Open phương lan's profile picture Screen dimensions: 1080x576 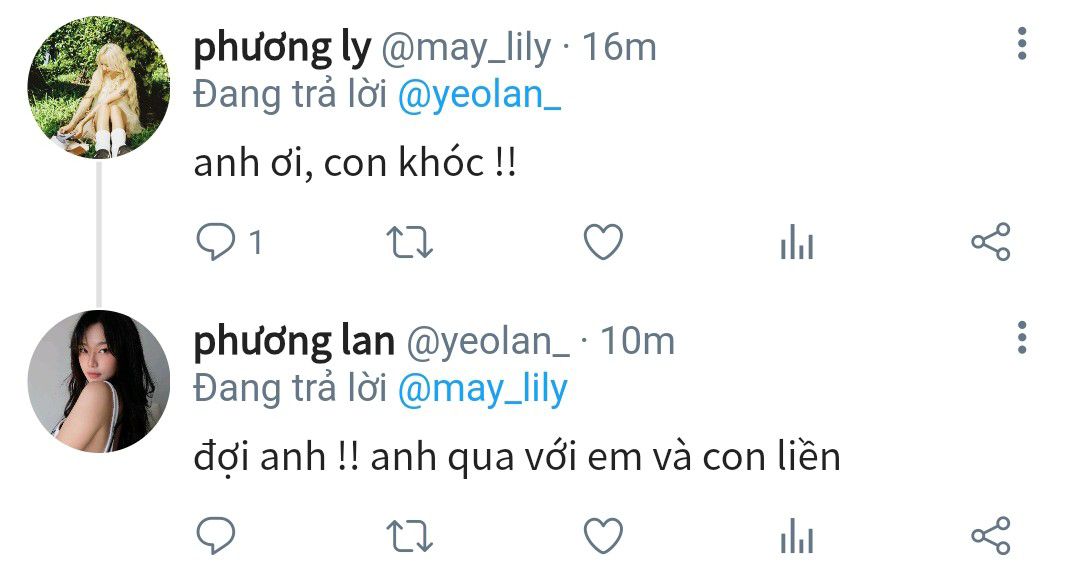[x=98, y=382]
